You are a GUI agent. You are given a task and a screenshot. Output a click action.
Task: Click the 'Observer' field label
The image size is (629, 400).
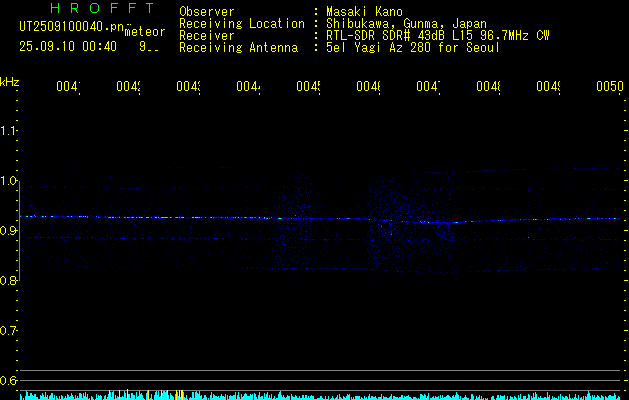(207, 11)
